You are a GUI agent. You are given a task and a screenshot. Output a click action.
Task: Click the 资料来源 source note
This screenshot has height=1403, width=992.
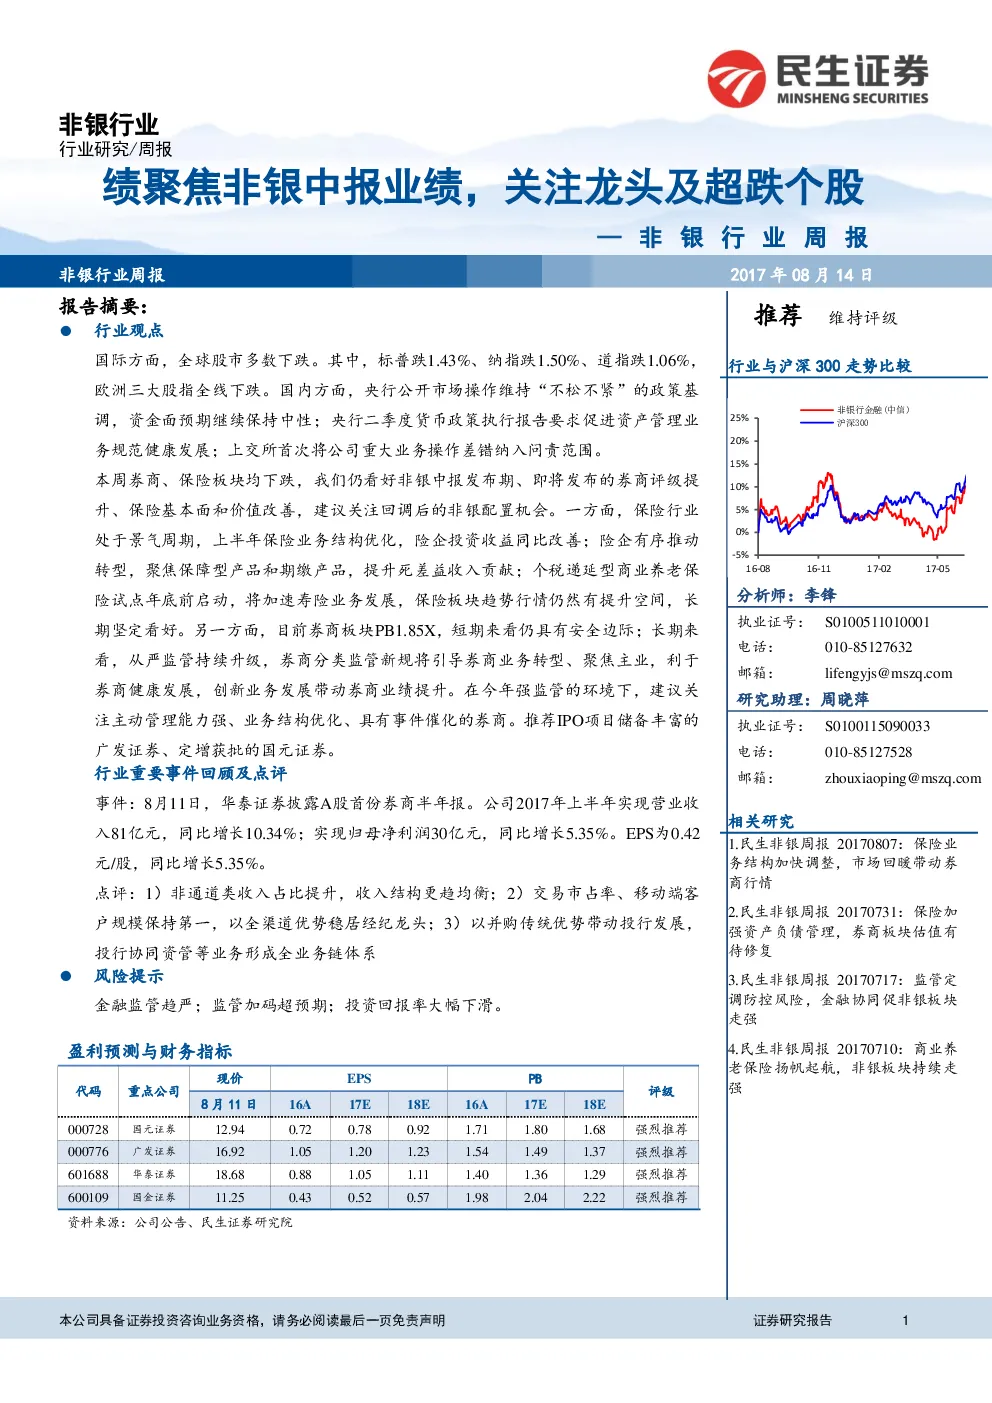pyautogui.click(x=180, y=1222)
